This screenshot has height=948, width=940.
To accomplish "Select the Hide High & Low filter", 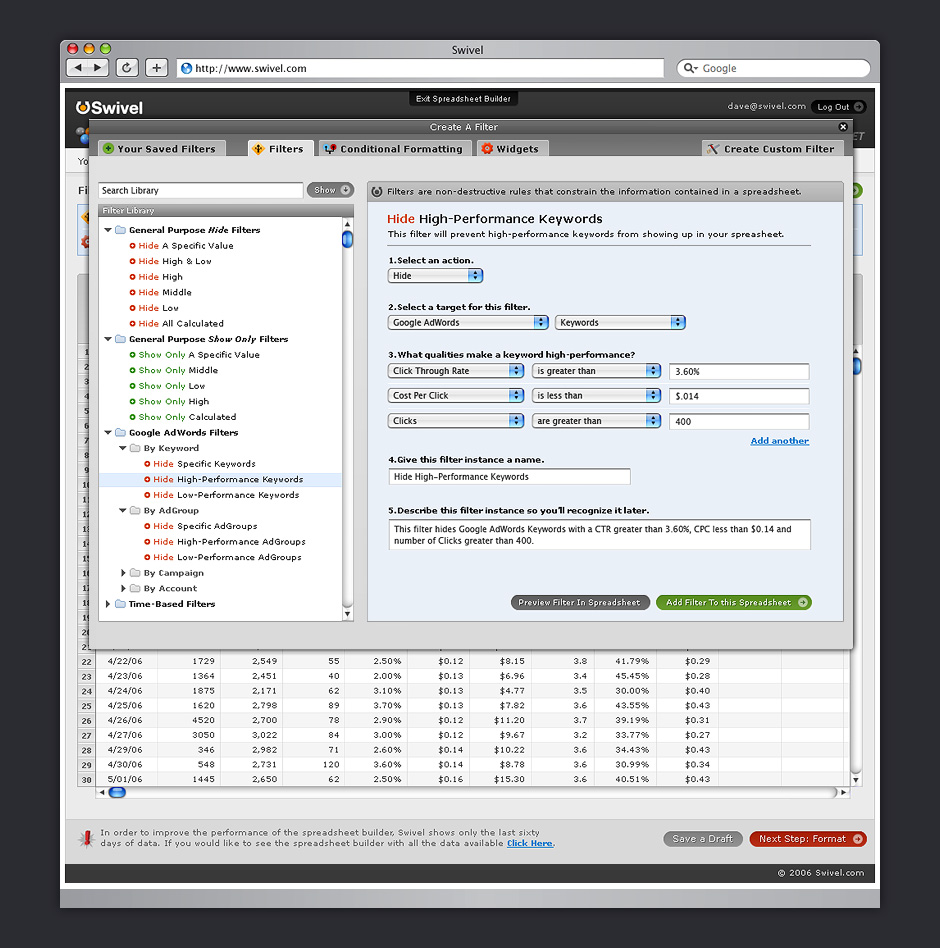I will coord(175,261).
